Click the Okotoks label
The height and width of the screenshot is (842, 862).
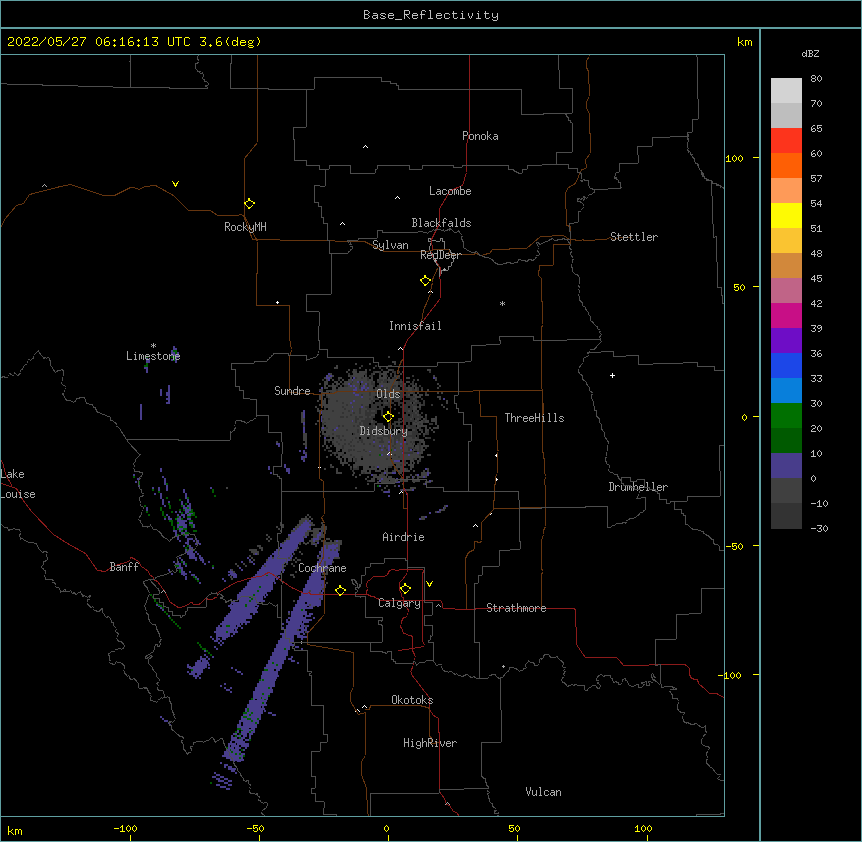click(x=412, y=700)
